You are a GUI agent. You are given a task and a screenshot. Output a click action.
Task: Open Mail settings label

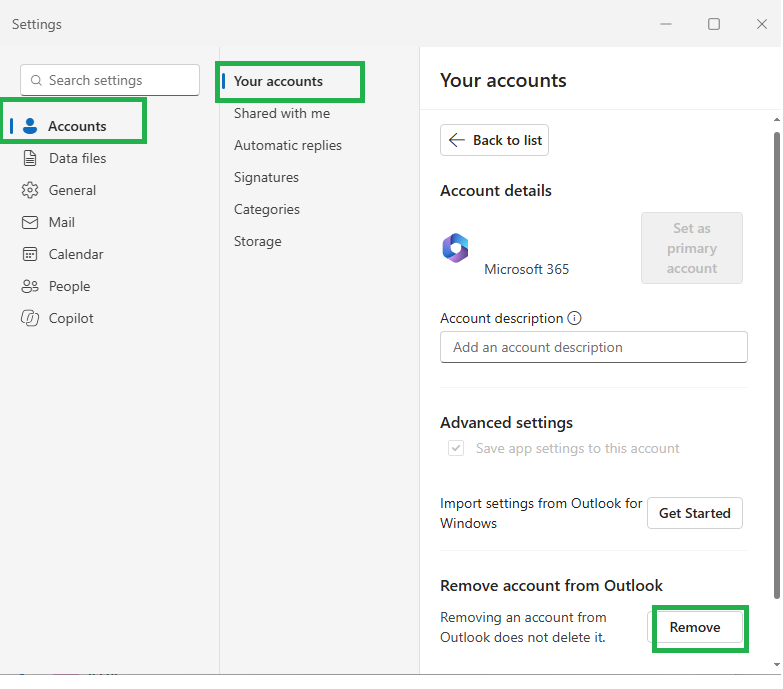[x=62, y=222]
